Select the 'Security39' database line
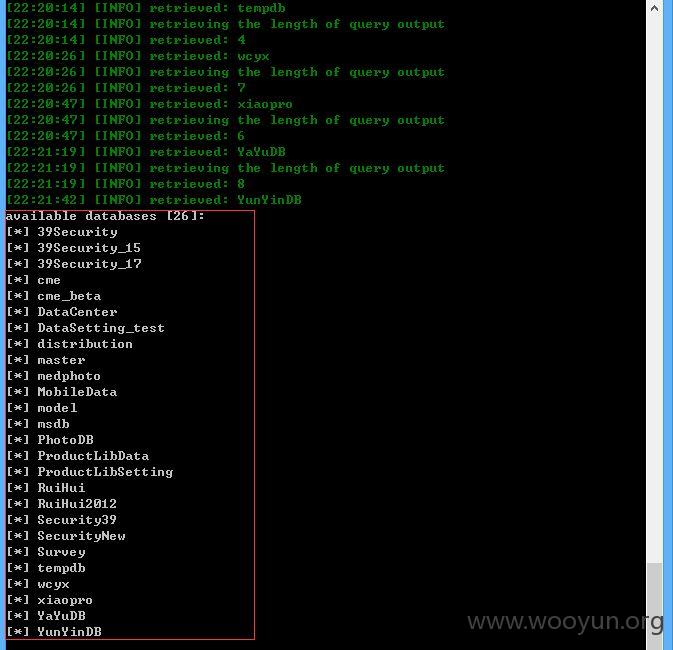The height and width of the screenshot is (650, 673). 62,520
